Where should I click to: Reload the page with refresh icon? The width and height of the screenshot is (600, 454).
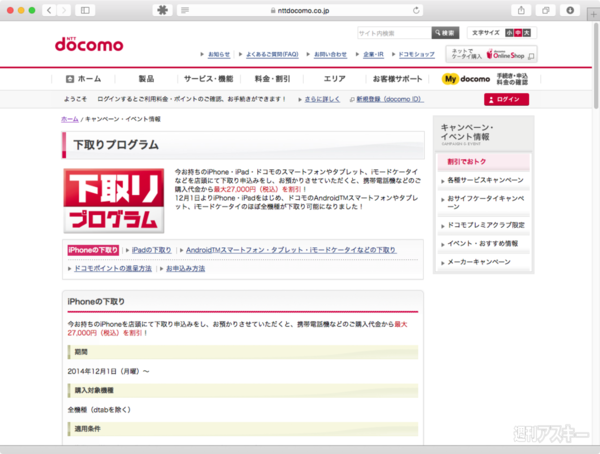coord(416,10)
